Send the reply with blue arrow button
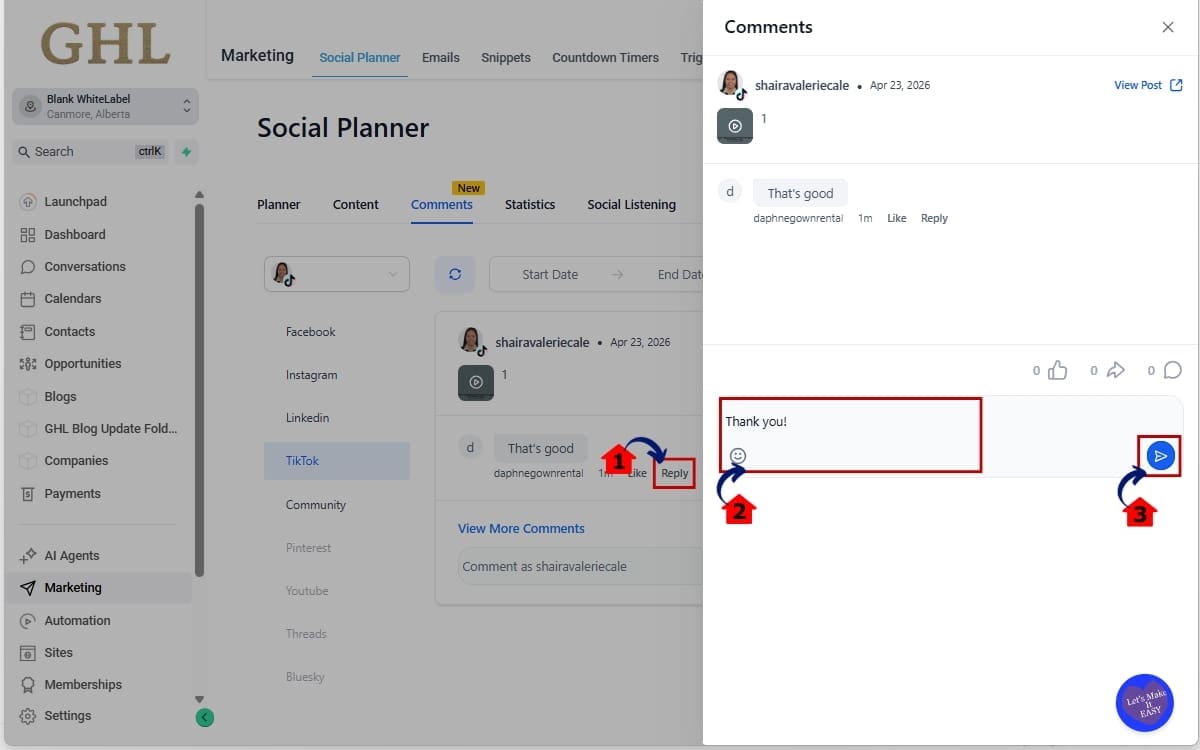 point(1160,456)
